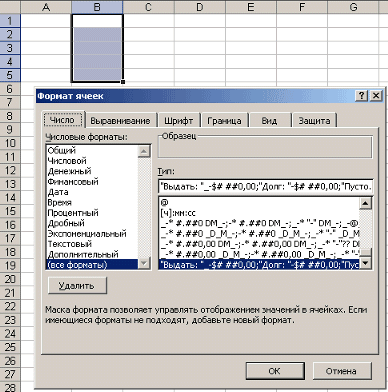Select the Числовой format
This screenshot has width=388, height=392.
pos(92,161)
